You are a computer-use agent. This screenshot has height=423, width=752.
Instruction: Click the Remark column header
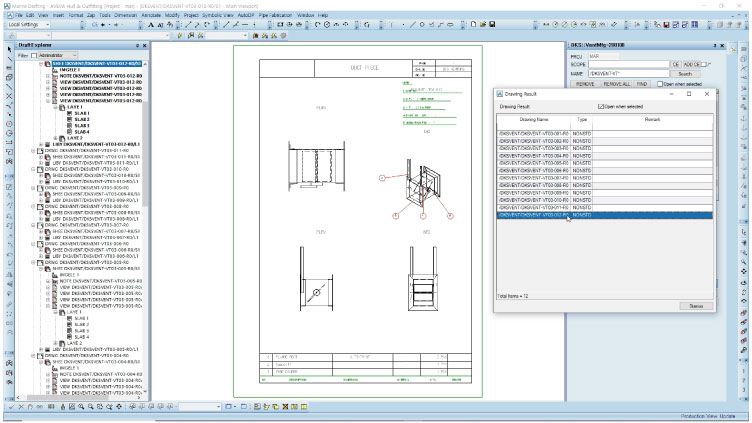tap(652, 119)
